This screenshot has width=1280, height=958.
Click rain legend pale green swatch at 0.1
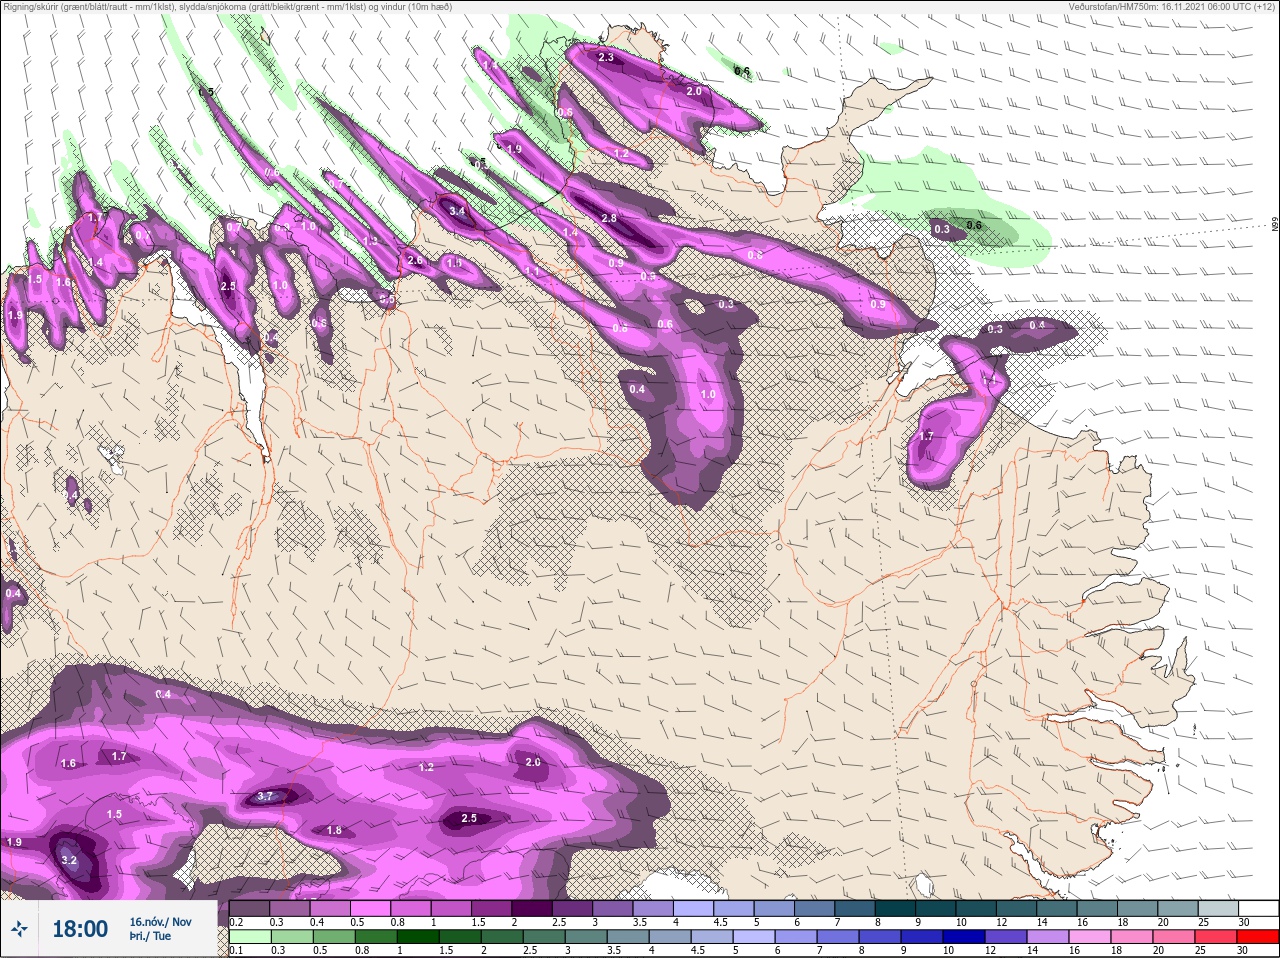249,937
